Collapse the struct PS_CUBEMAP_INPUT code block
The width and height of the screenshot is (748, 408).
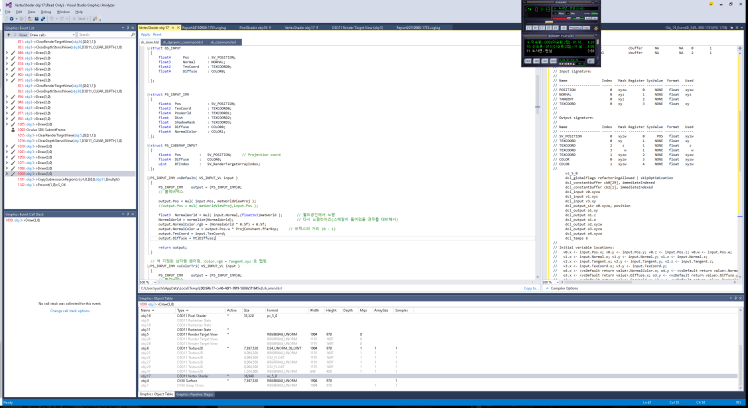click(148, 146)
